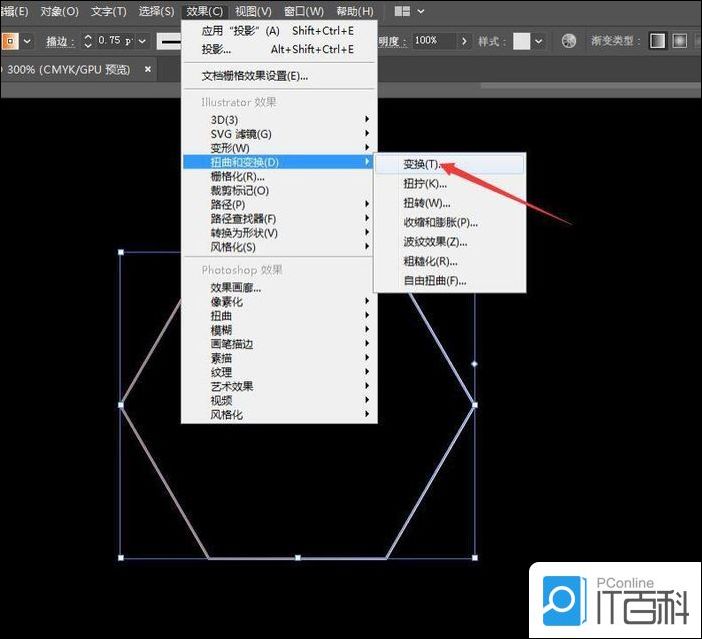Screen dimensions: 702x639
Task: Click the 变换(T) submenu item
Action: [x=420, y=164]
